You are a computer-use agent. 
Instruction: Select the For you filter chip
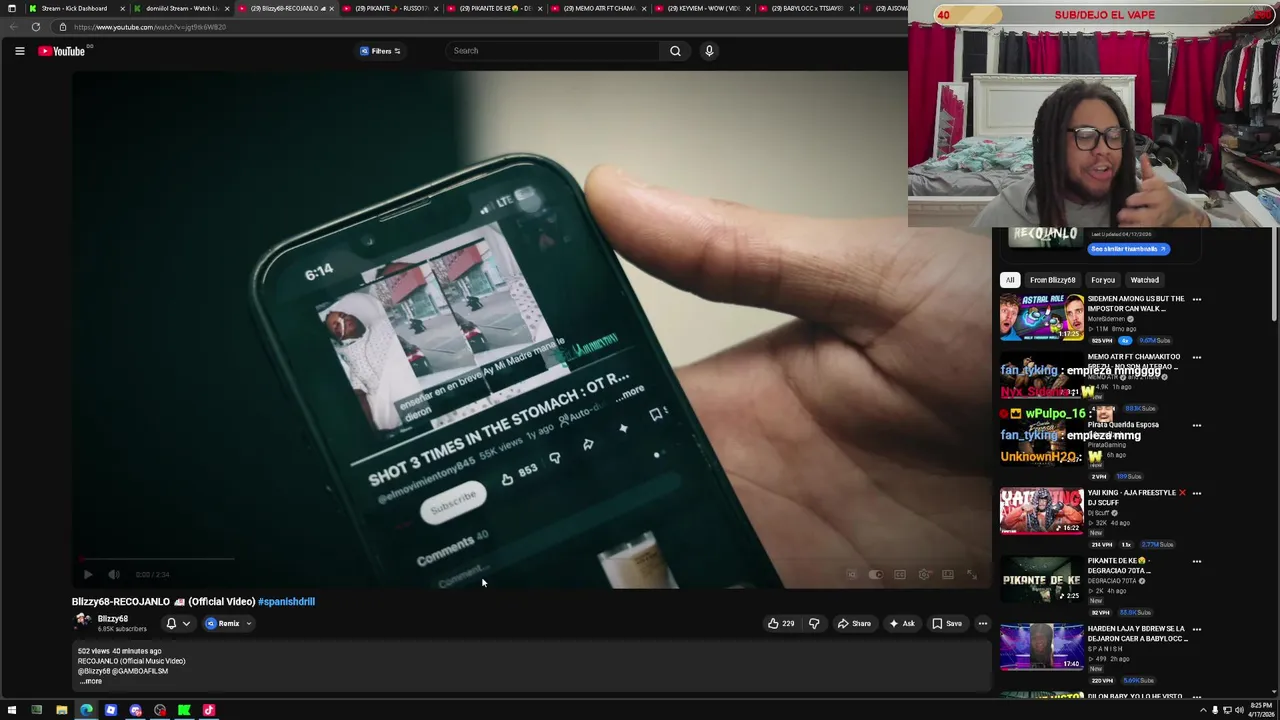pyautogui.click(x=1103, y=280)
